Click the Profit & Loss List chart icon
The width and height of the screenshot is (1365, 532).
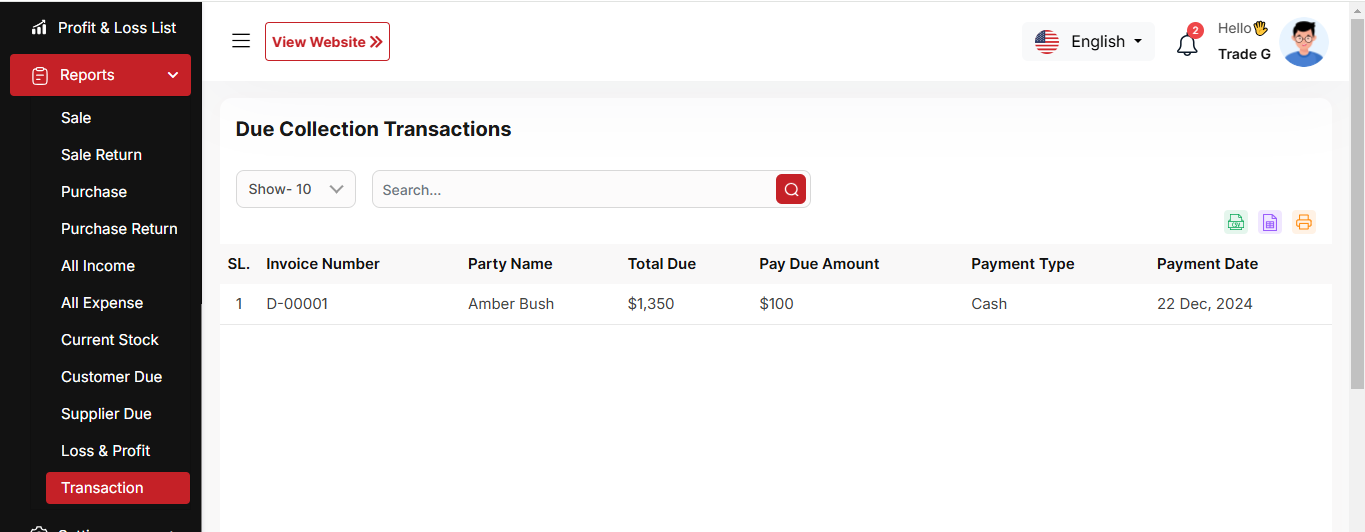pyautogui.click(x=40, y=28)
